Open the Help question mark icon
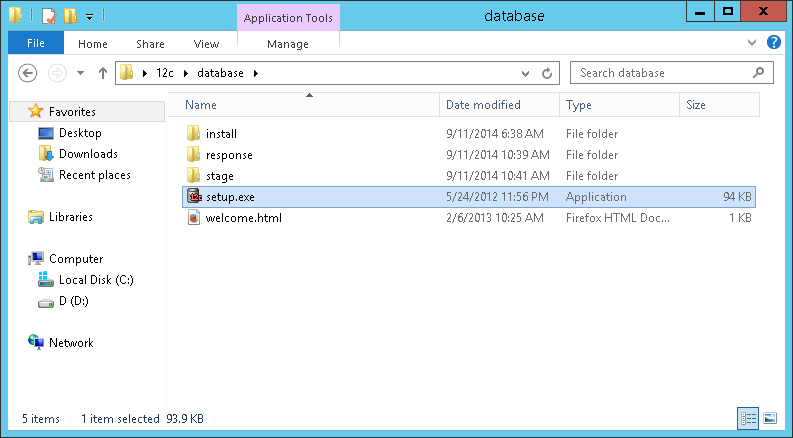Viewport: 793px width, 438px height. click(773, 43)
